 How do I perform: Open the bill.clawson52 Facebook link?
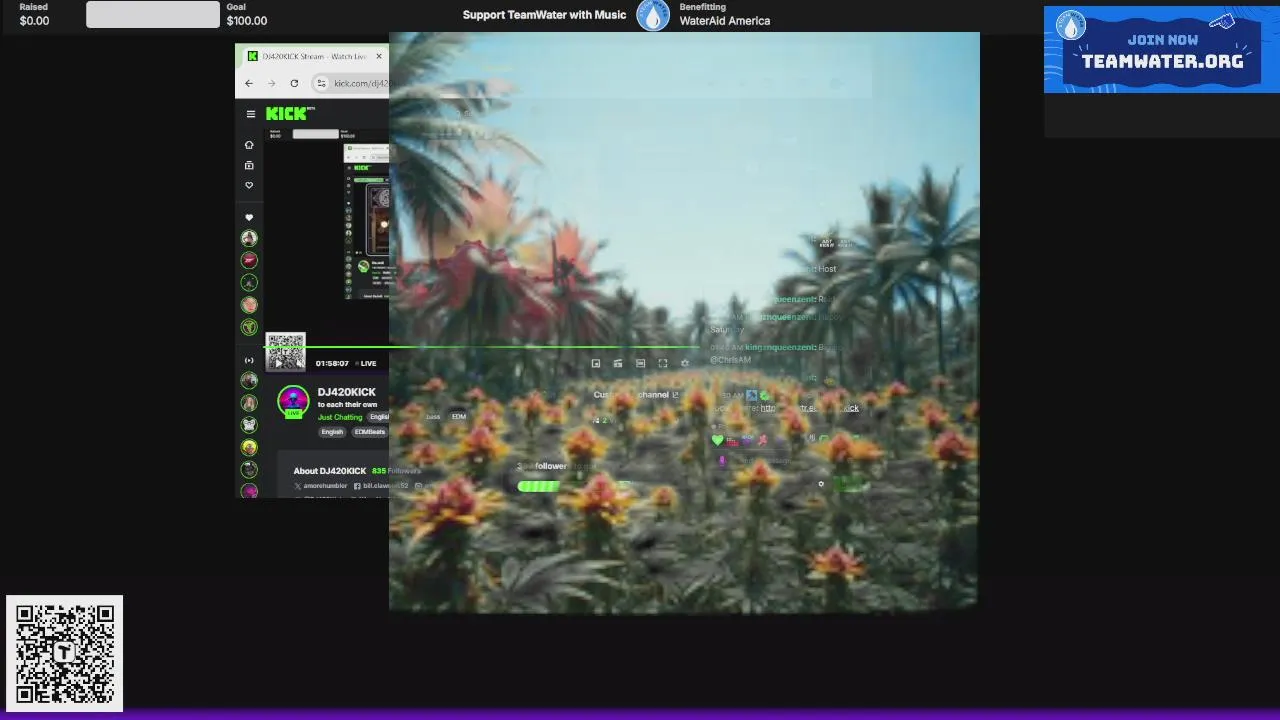coord(381,486)
